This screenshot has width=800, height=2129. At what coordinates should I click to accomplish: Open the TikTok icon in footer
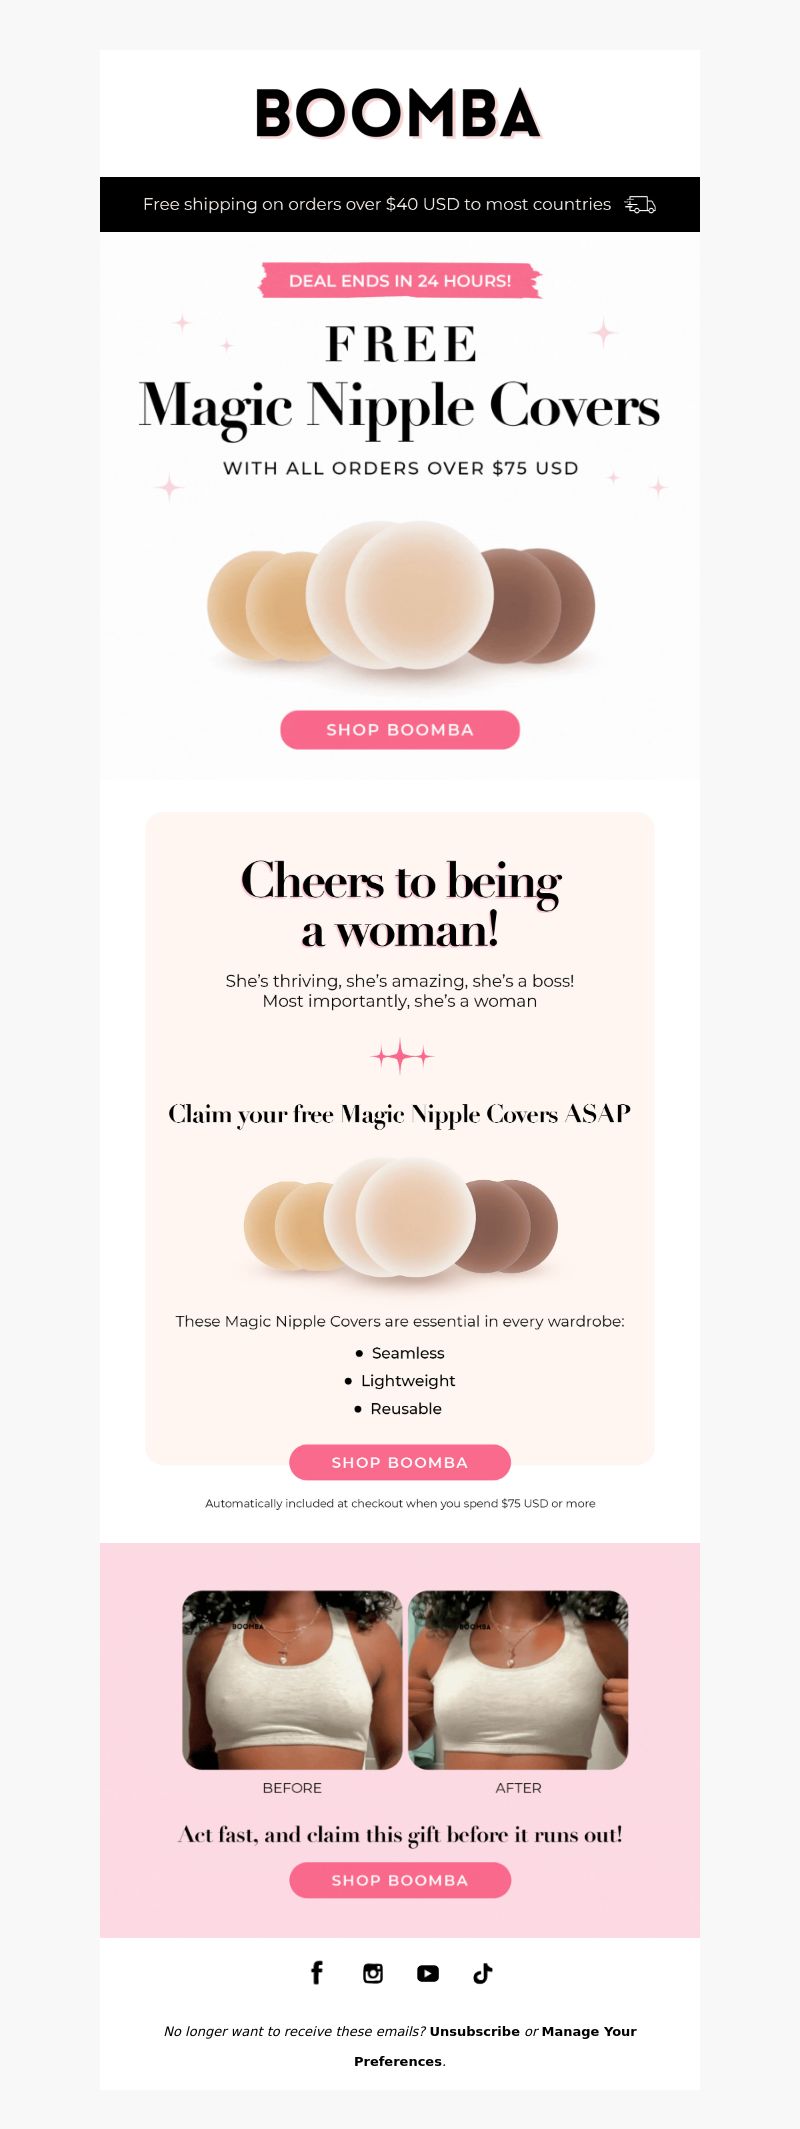pyautogui.click(x=483, y=1973)
